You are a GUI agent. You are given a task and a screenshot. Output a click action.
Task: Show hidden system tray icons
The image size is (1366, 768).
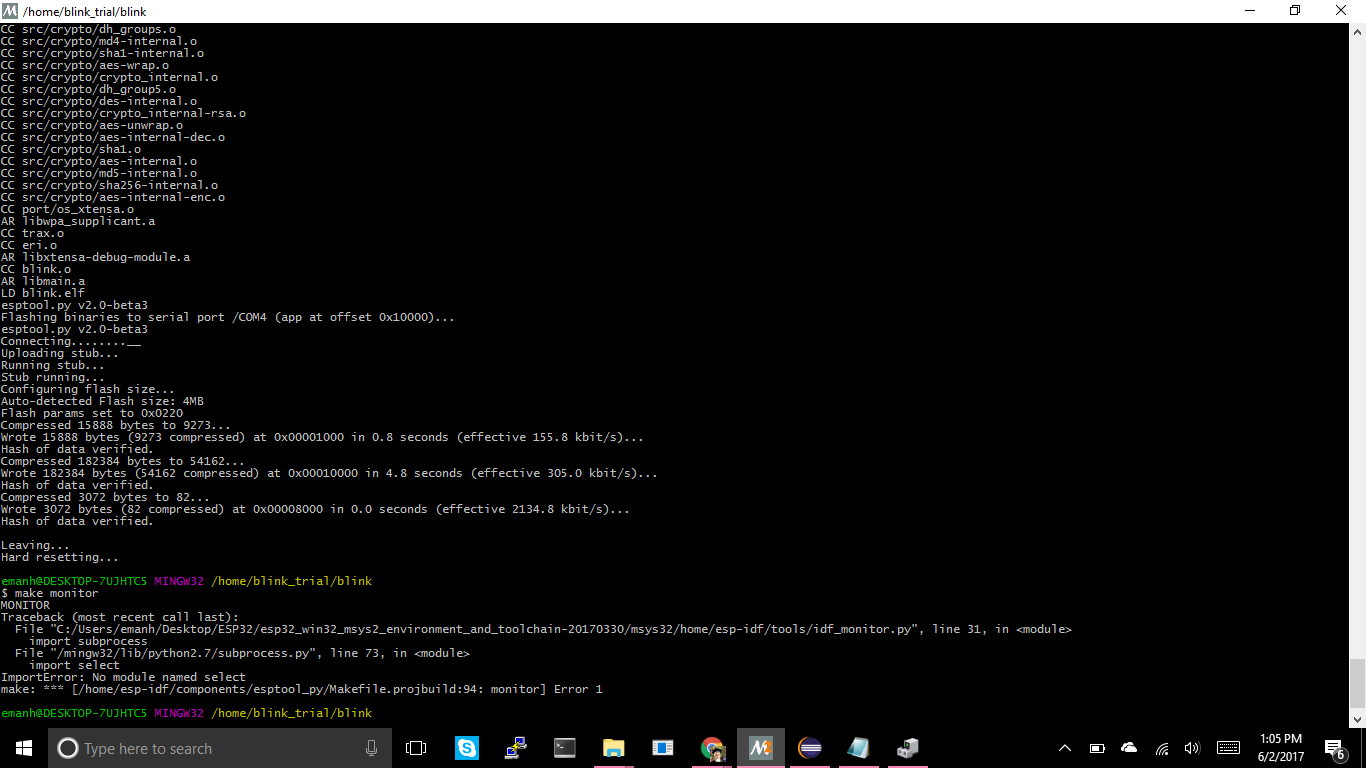(1065, 748)
